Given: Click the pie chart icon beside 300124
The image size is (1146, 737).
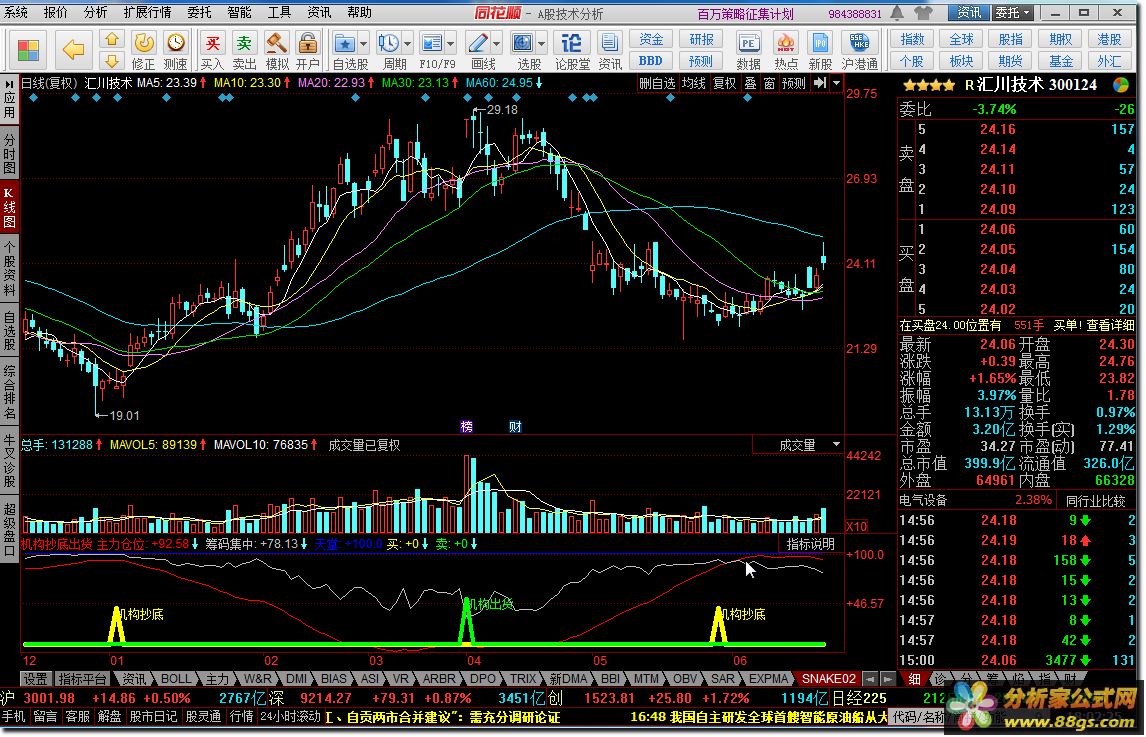Looking at the screenshot, I should [x=1120, y=85].
